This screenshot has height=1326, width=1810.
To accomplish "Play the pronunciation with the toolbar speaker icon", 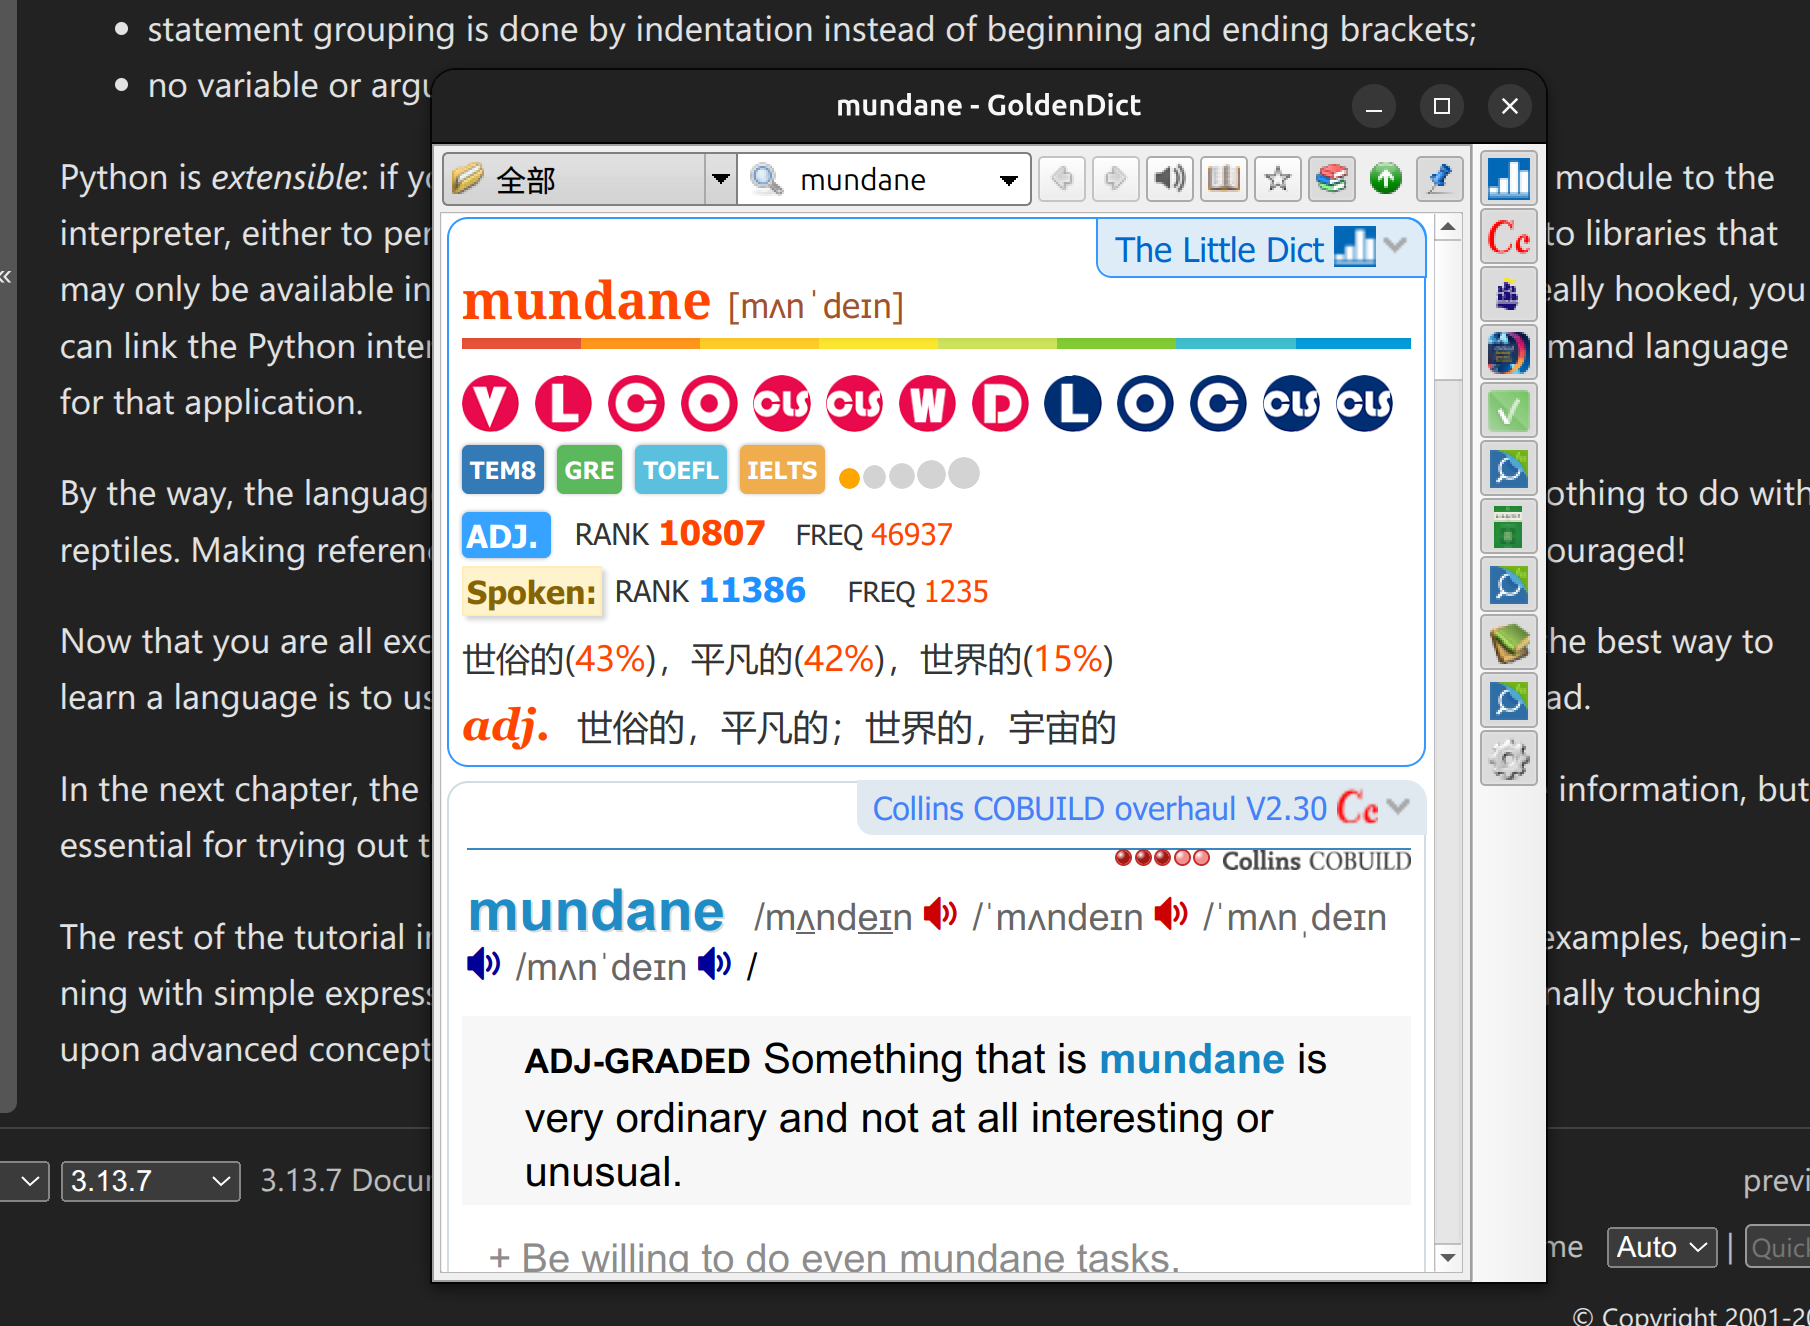I will tap(1169, 179).
